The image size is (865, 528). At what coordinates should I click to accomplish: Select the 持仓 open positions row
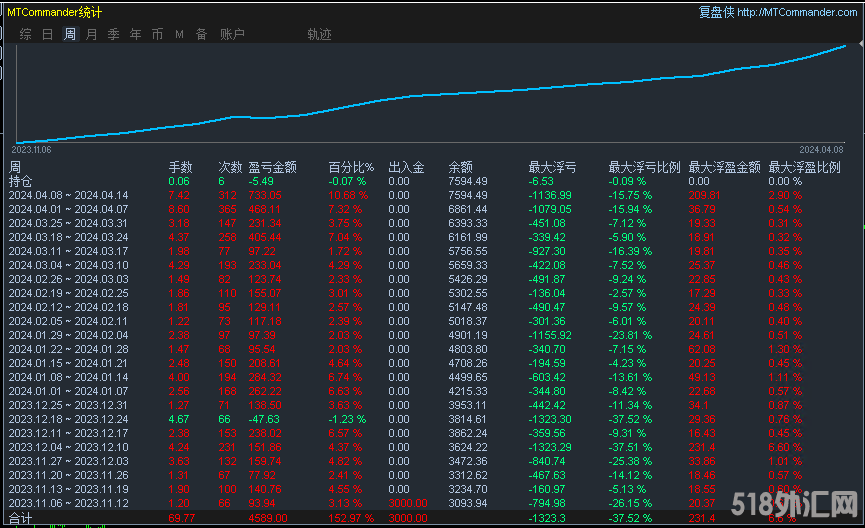click(x=20, y=181)
